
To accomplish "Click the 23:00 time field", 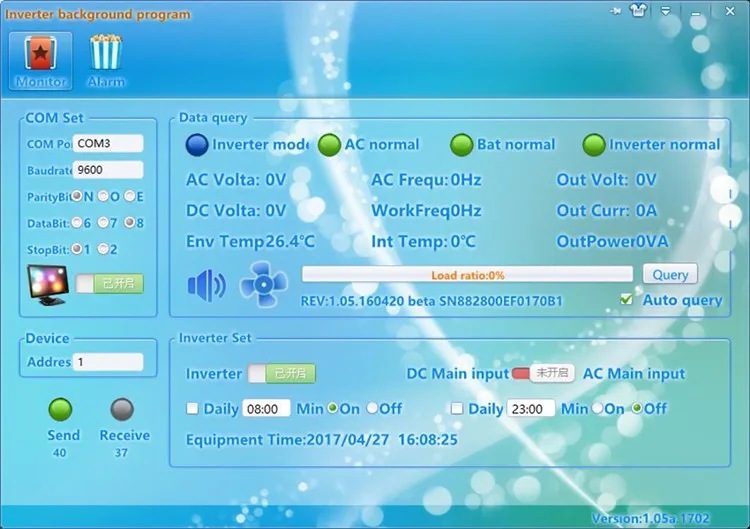I will tap(530, 408).
